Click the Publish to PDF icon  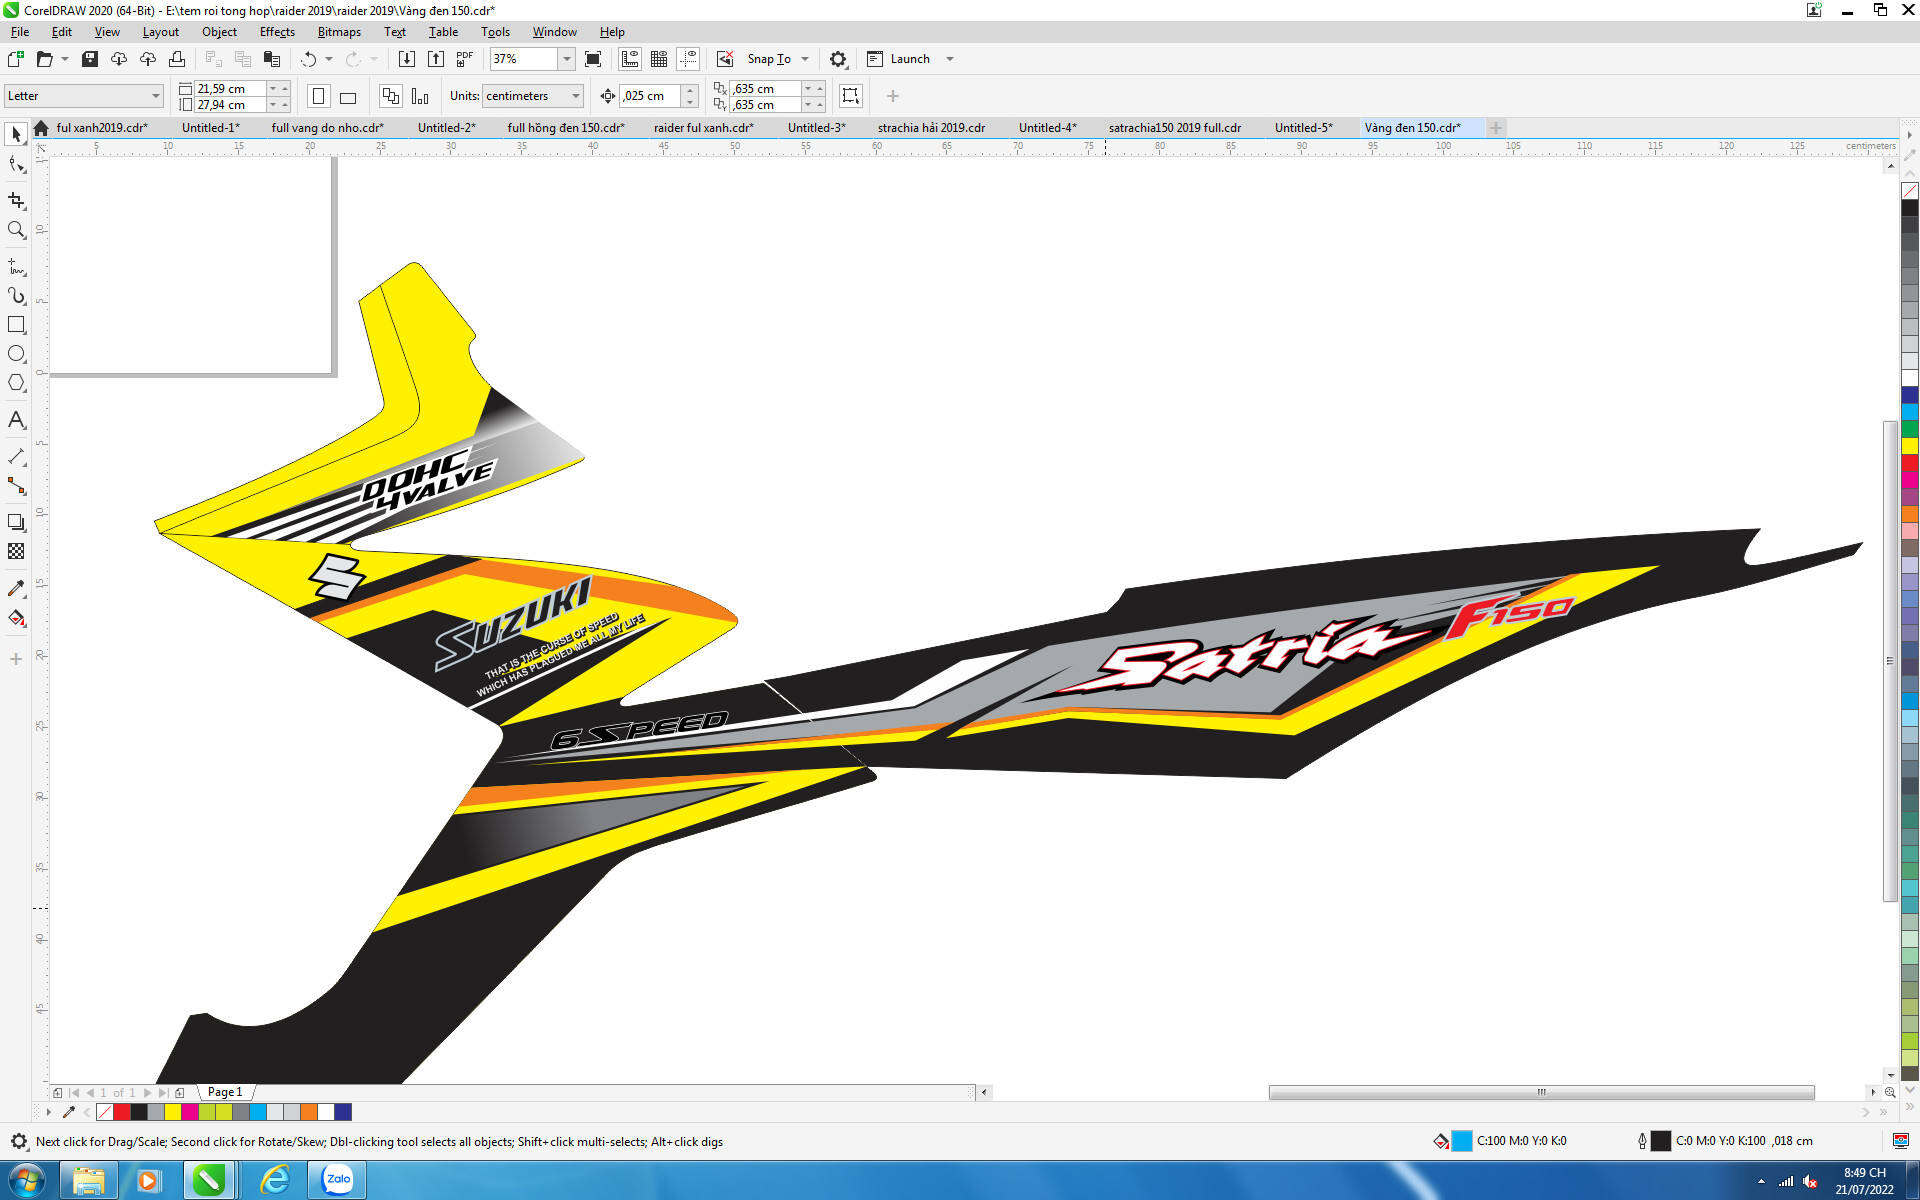[x=464, y=59]
